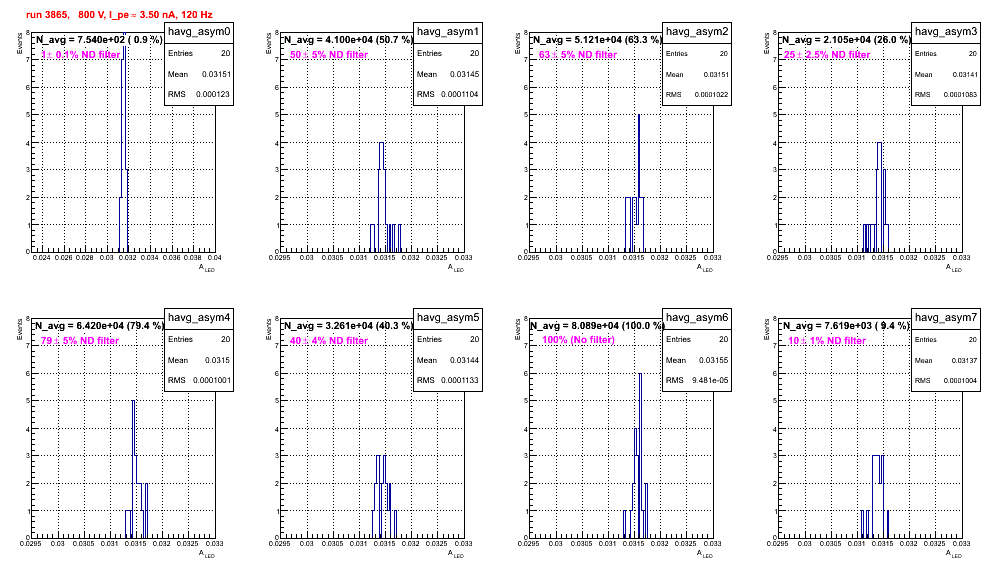
Task: Click the magenta '40± 4% ND filter' label
Action: (x=329, y=341)
